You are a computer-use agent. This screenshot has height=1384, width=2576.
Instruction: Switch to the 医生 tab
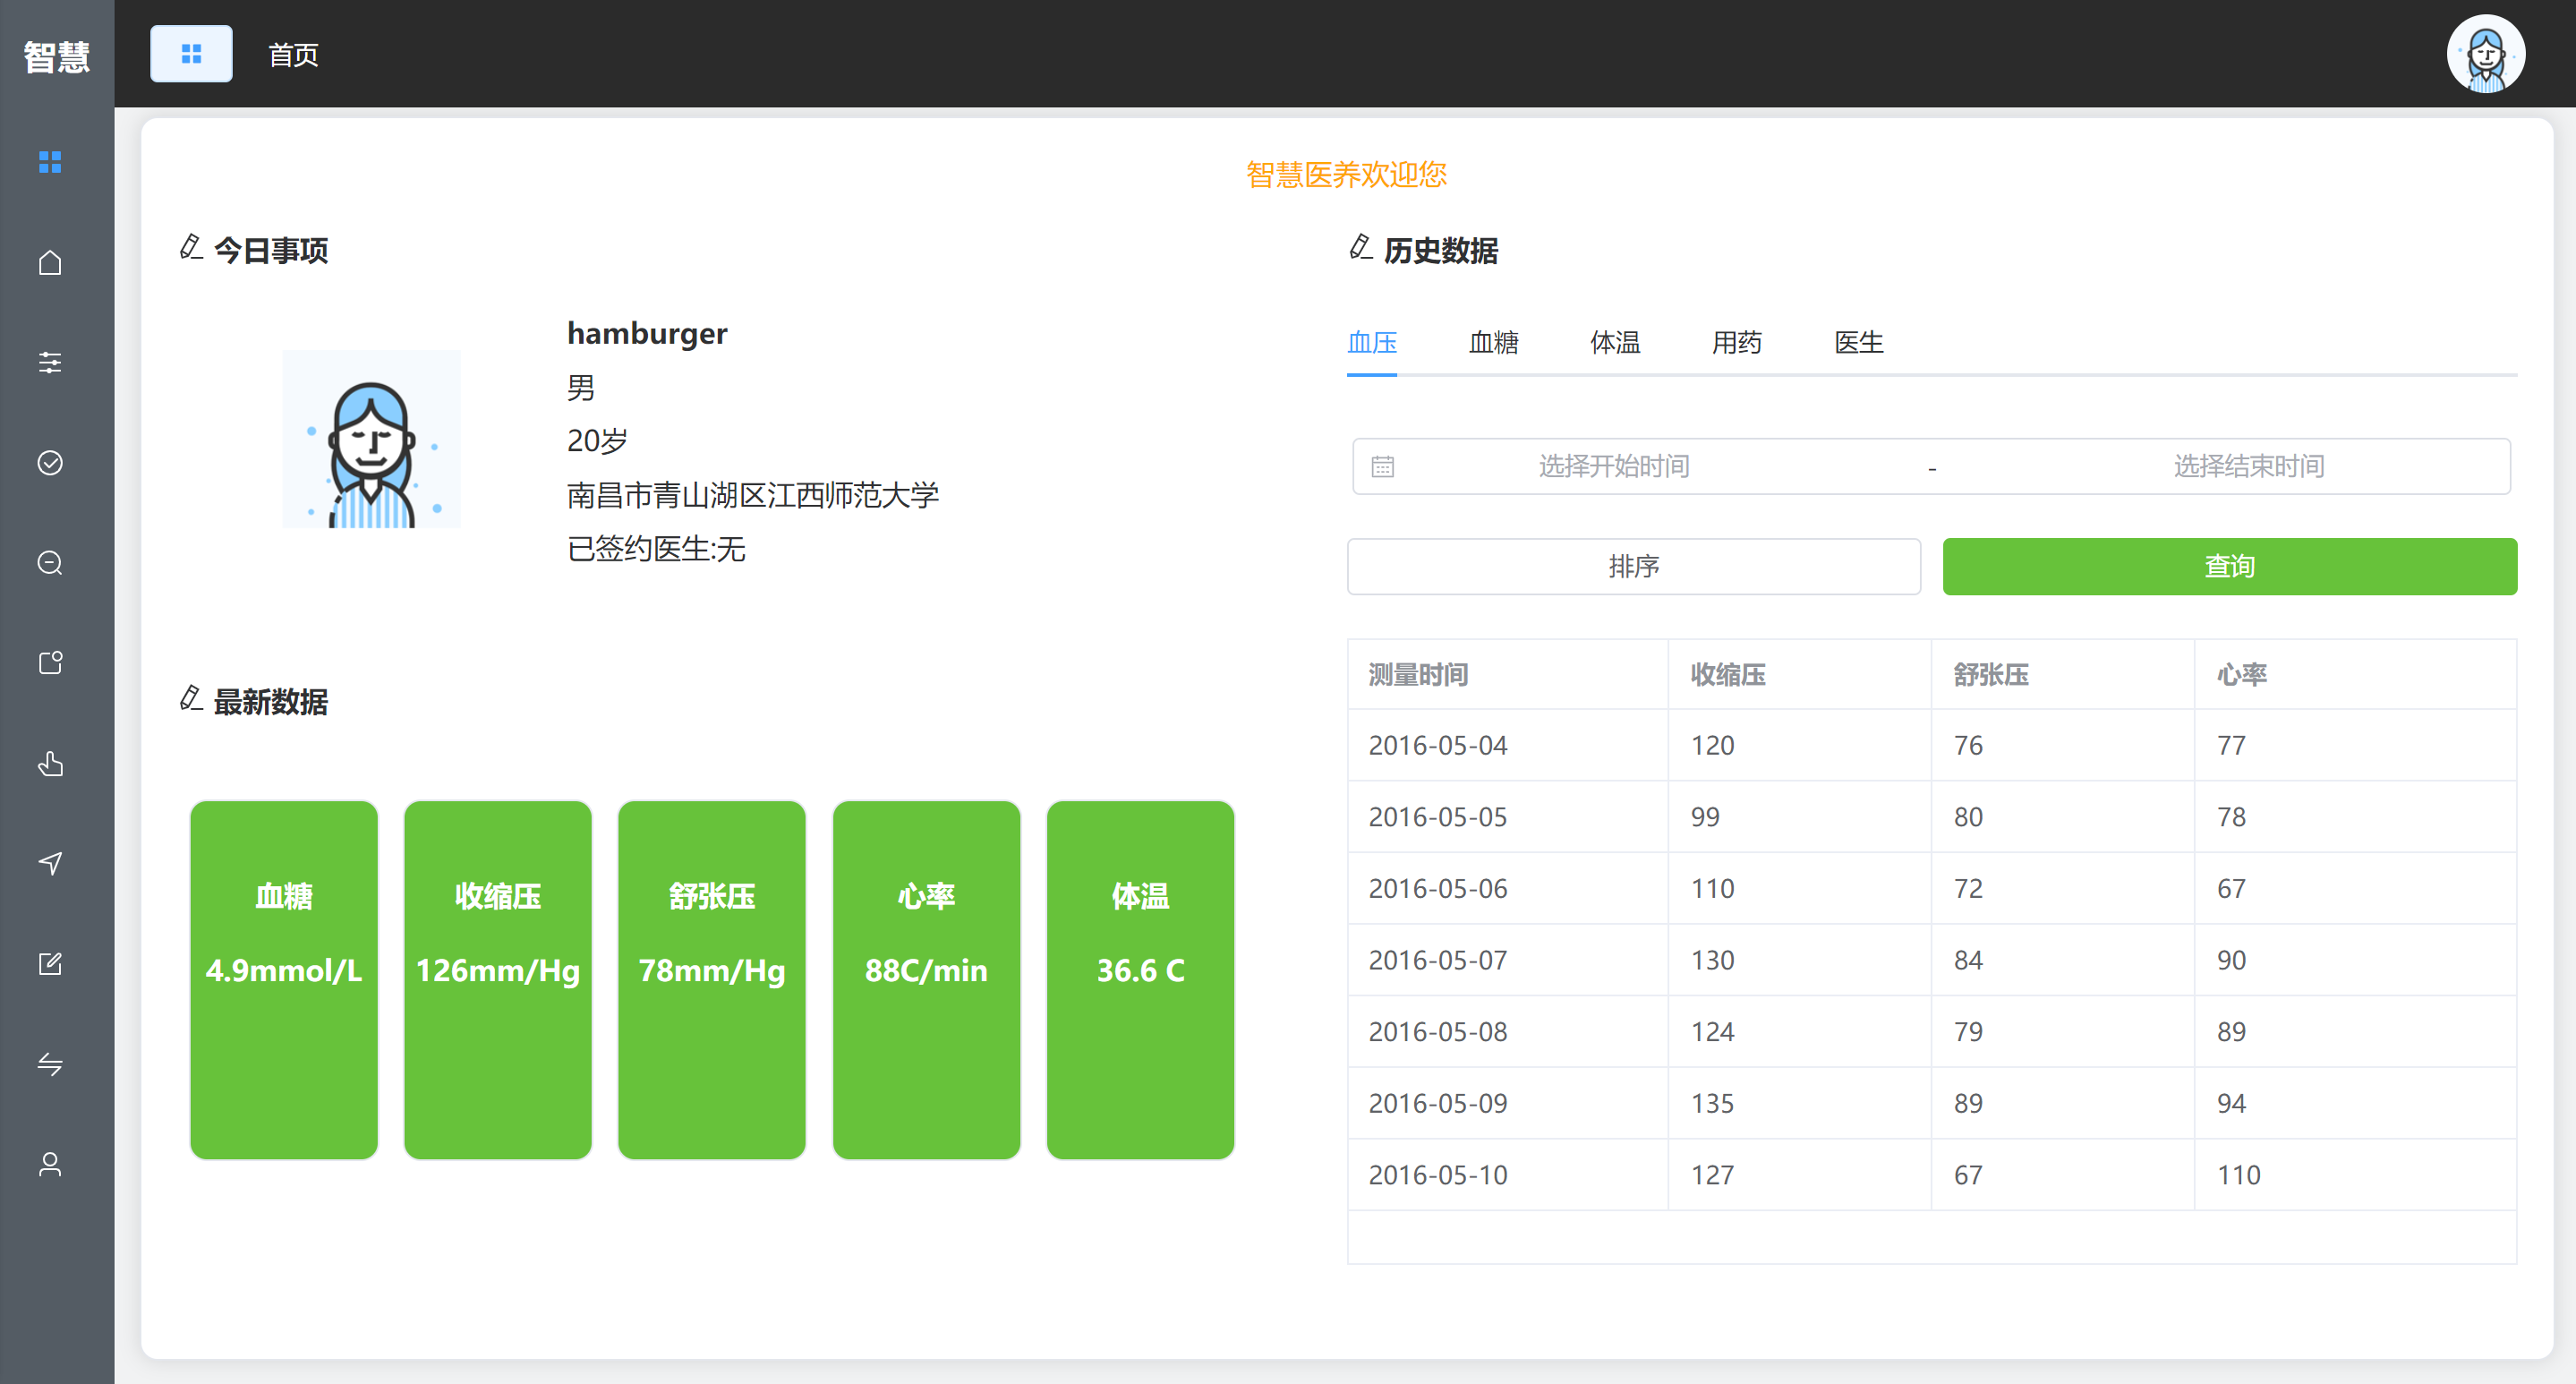1859,343
